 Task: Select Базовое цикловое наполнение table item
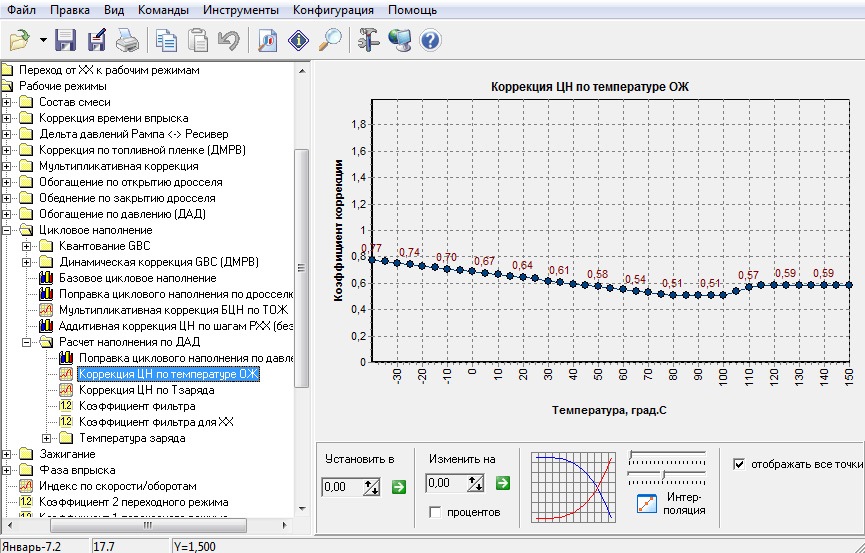[x=137, y=278]
